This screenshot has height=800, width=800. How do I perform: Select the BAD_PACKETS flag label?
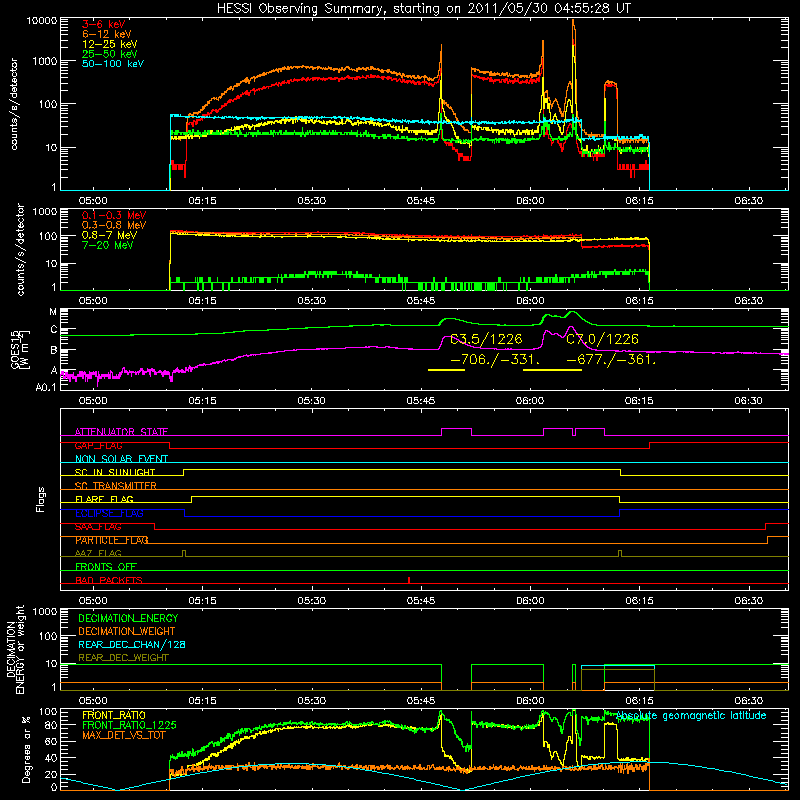(109, 580)
